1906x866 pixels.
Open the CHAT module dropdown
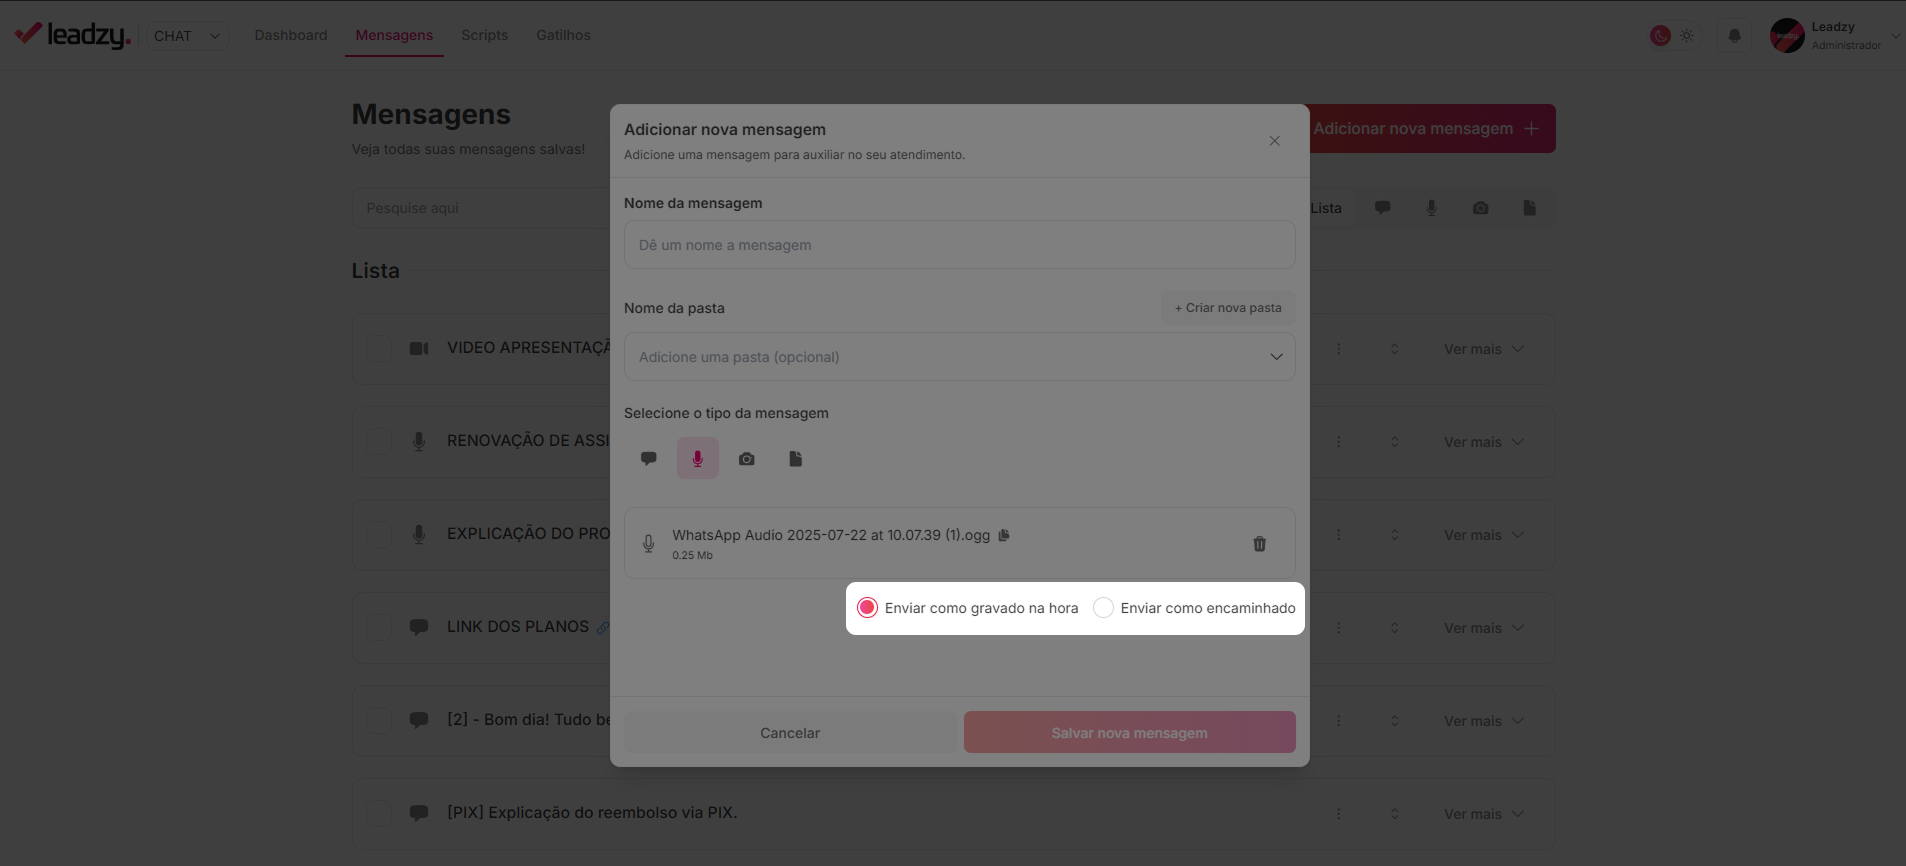pyautogui.click(x=188, y=36)
